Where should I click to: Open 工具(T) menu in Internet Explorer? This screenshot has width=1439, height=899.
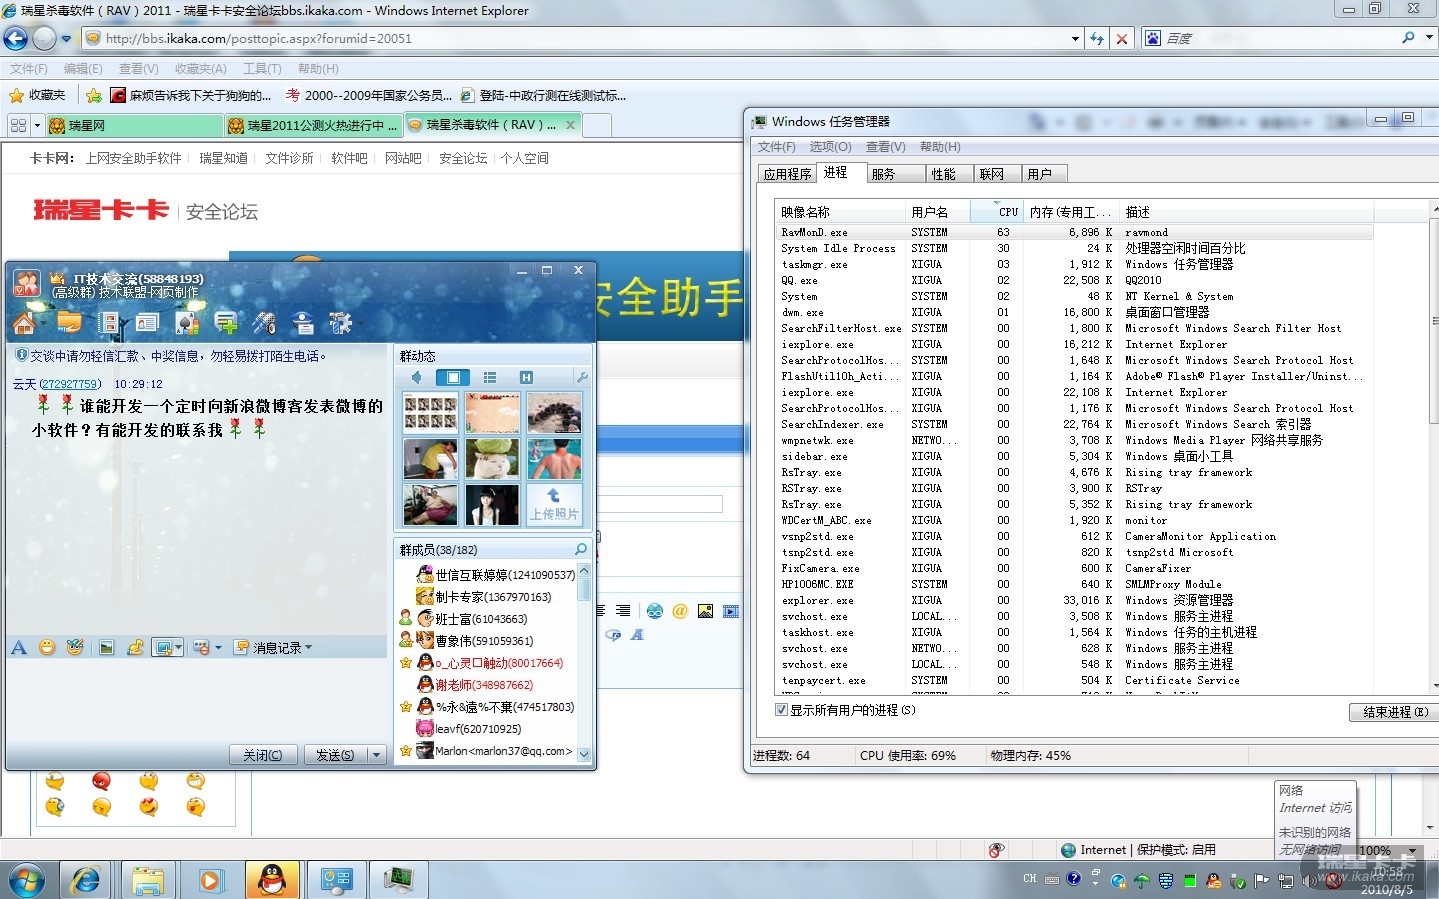(x=262, y=69)
